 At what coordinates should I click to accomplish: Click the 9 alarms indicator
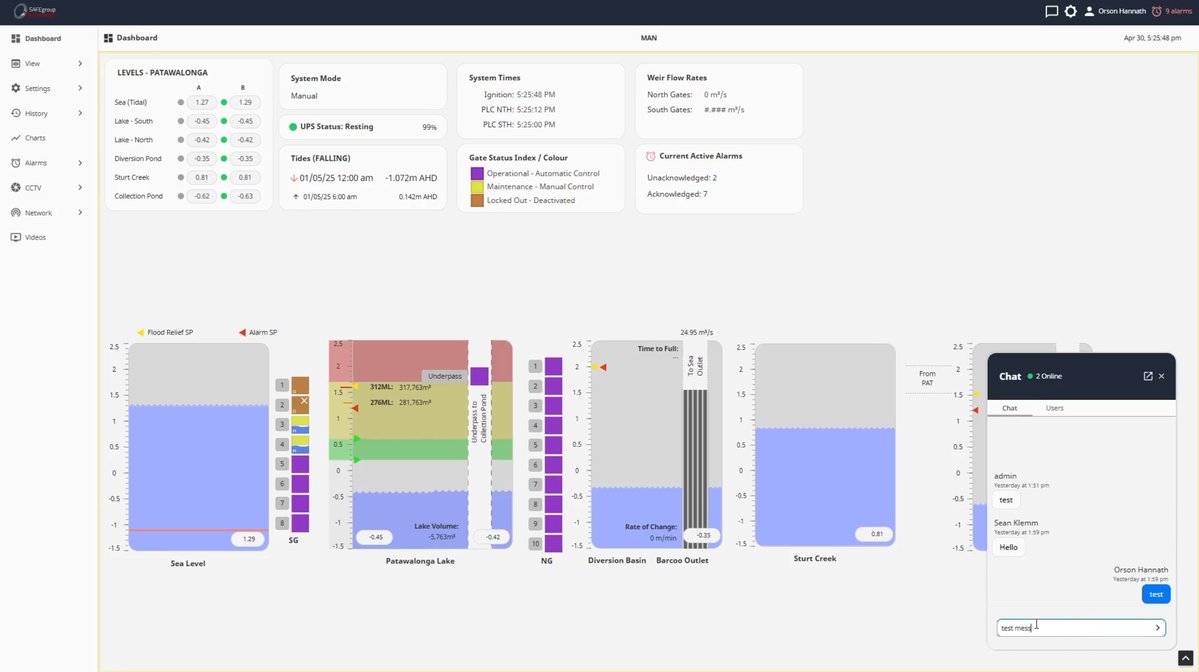pos(1172,11)
